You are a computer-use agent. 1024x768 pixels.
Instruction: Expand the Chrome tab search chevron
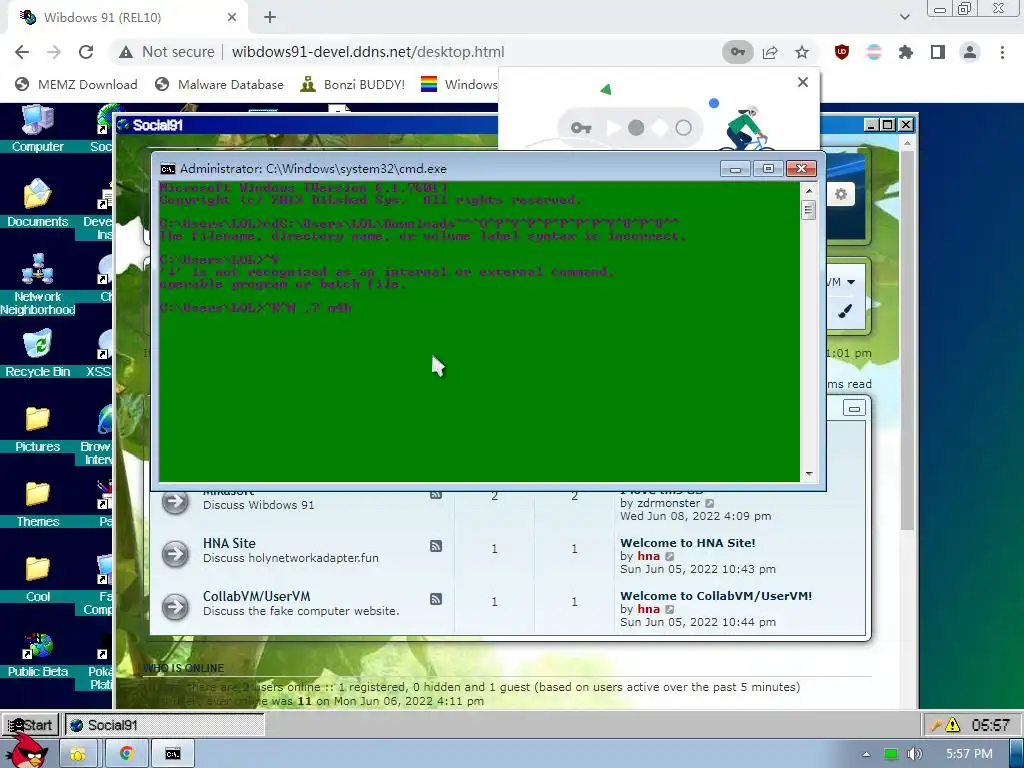coord(904,17)
